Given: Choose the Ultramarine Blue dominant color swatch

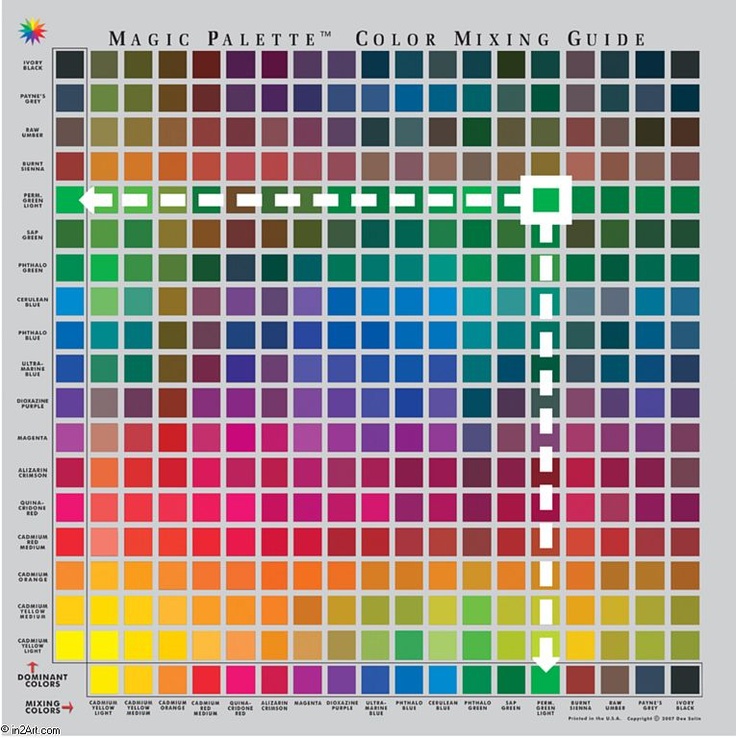Looking at the screenshot, I should (70, 369).
